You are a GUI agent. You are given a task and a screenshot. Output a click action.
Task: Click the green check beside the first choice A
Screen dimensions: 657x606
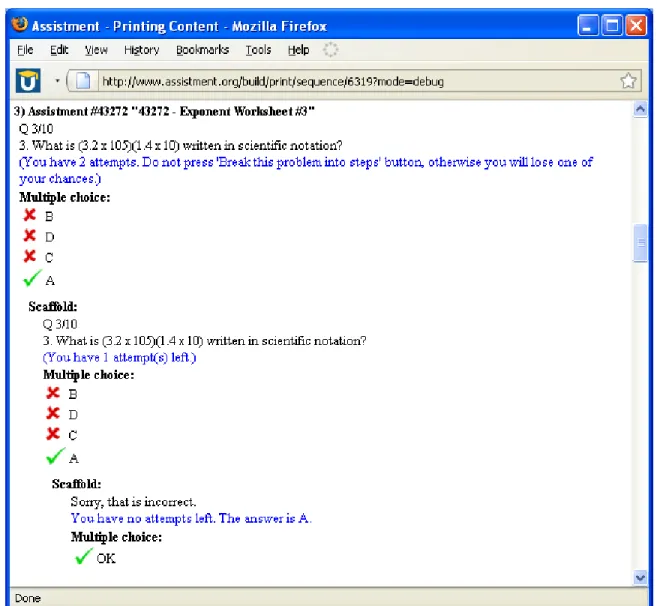click(32, 278)
